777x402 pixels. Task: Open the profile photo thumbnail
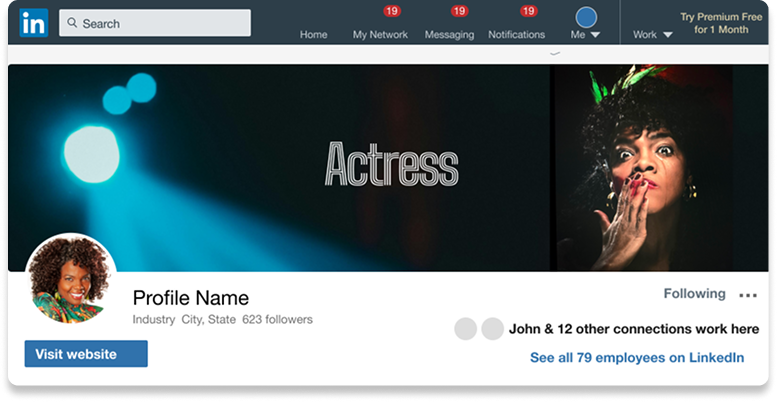click(x=70, y=280)
